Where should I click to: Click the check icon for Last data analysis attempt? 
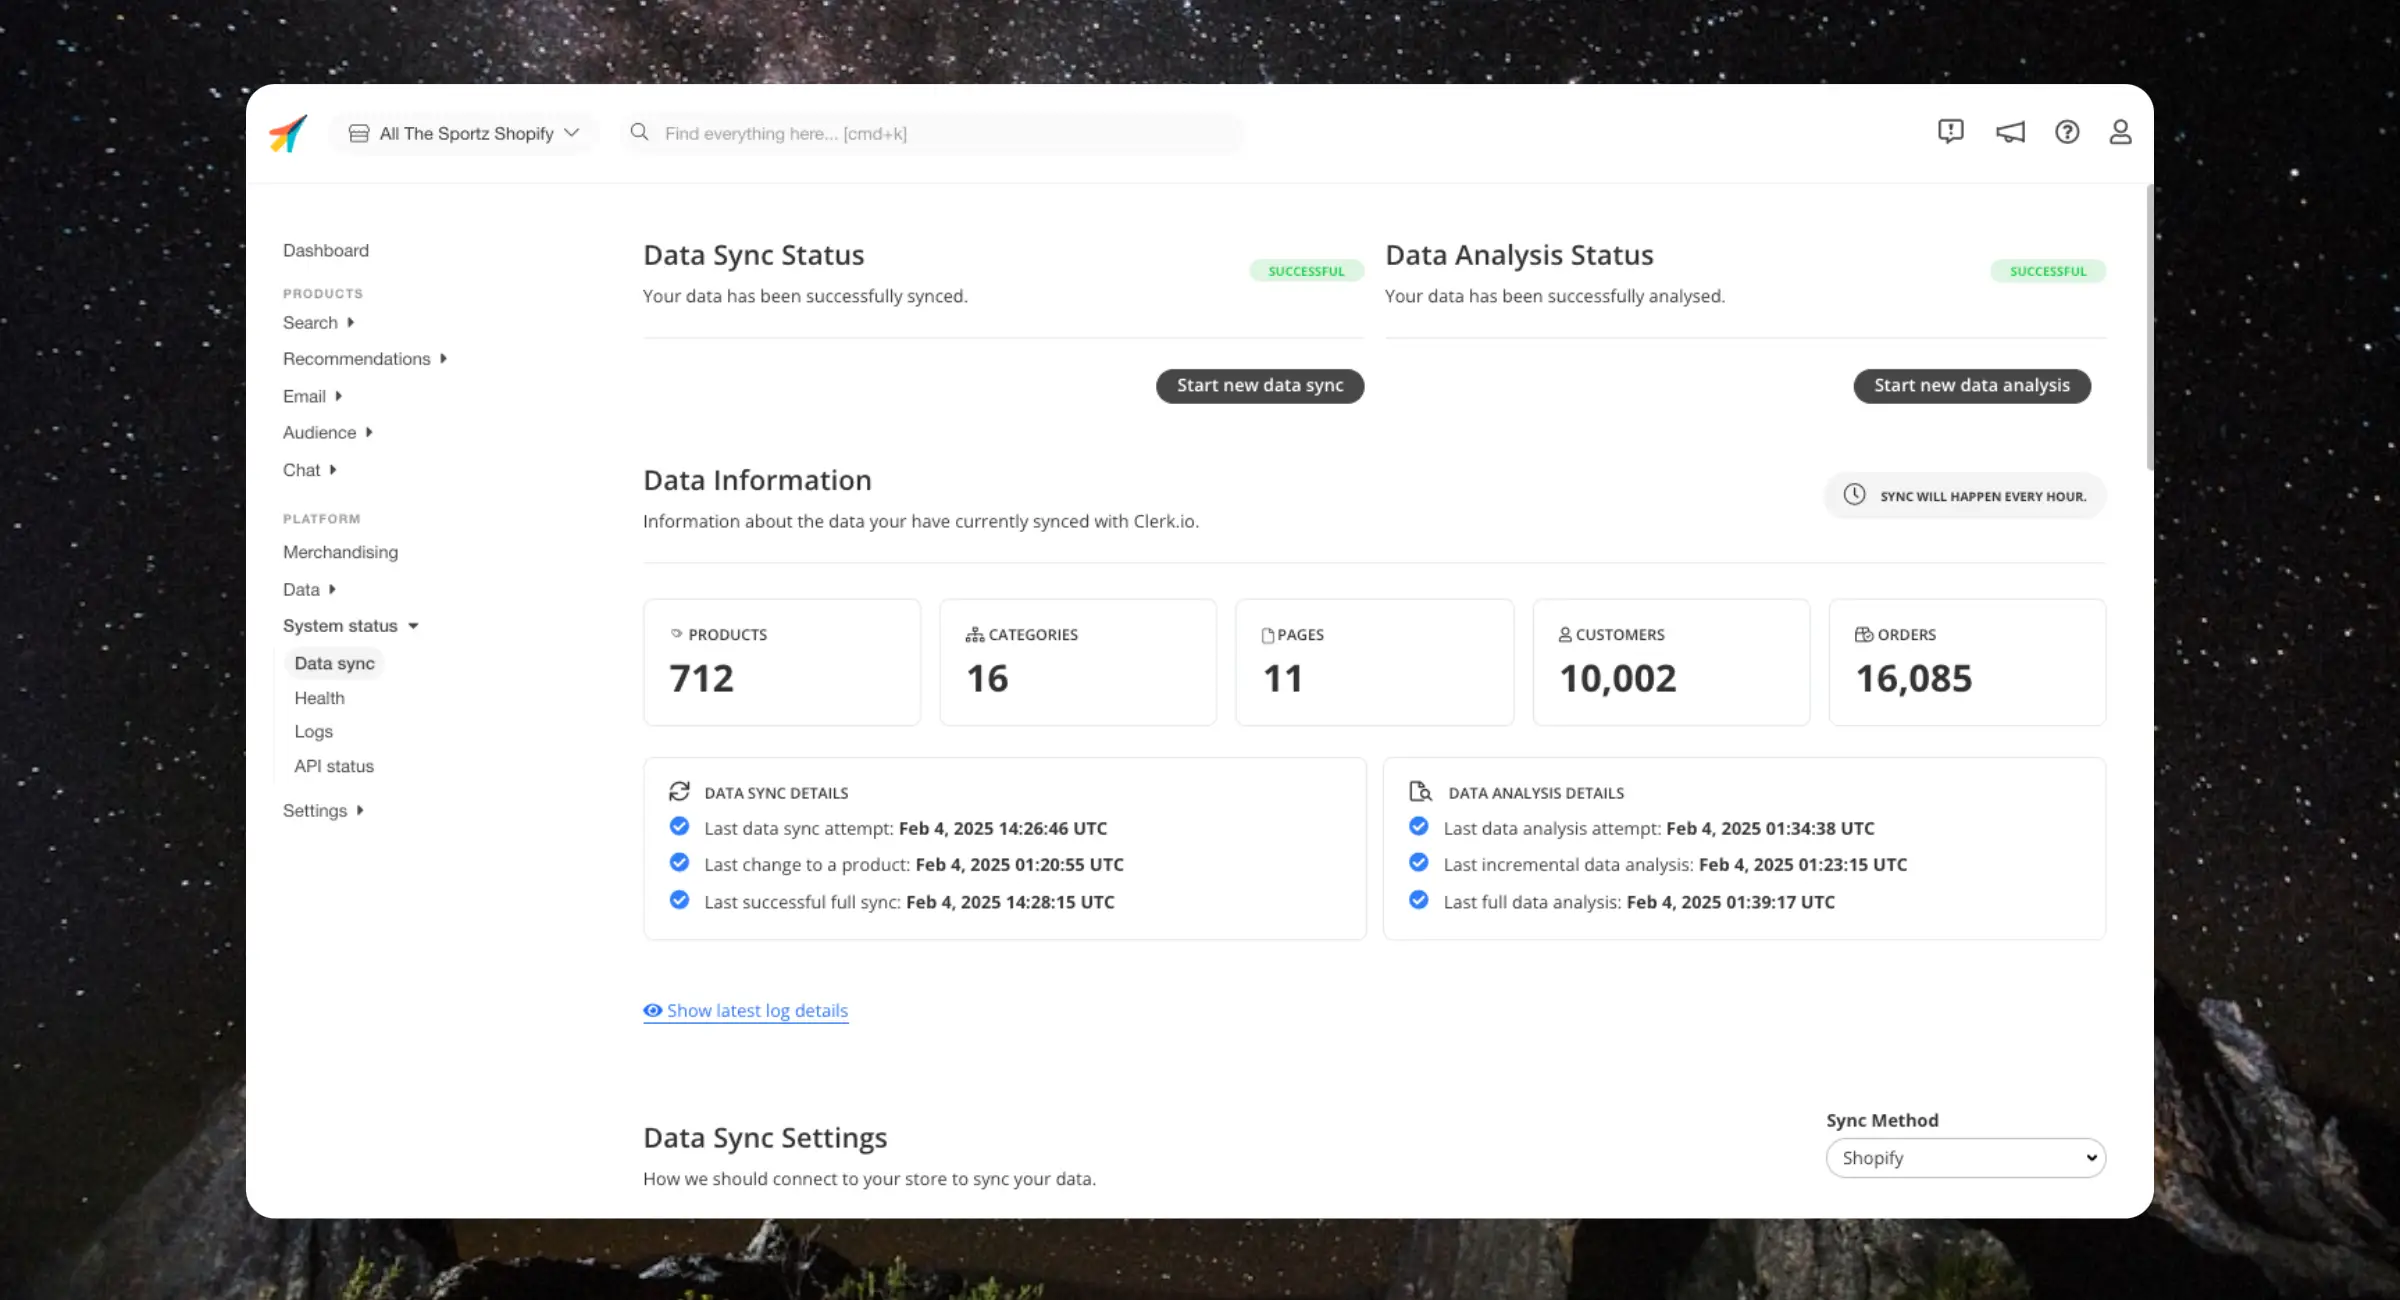(1418, 826)
